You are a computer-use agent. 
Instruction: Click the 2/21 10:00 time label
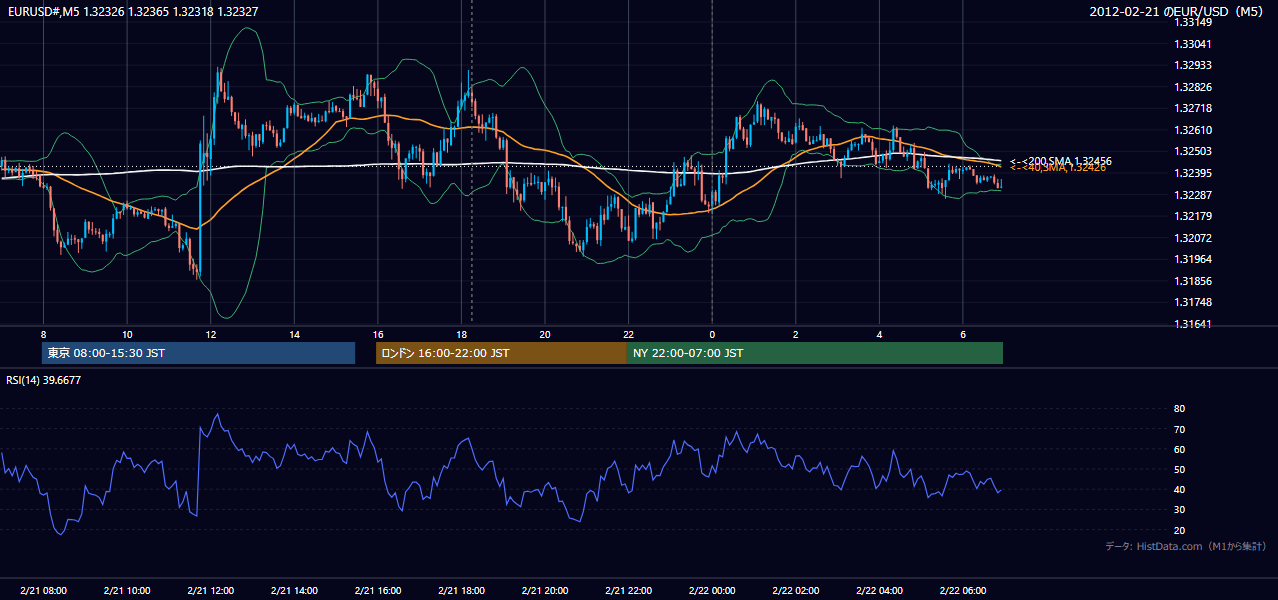pyautogui.click(x=127, y=591)
